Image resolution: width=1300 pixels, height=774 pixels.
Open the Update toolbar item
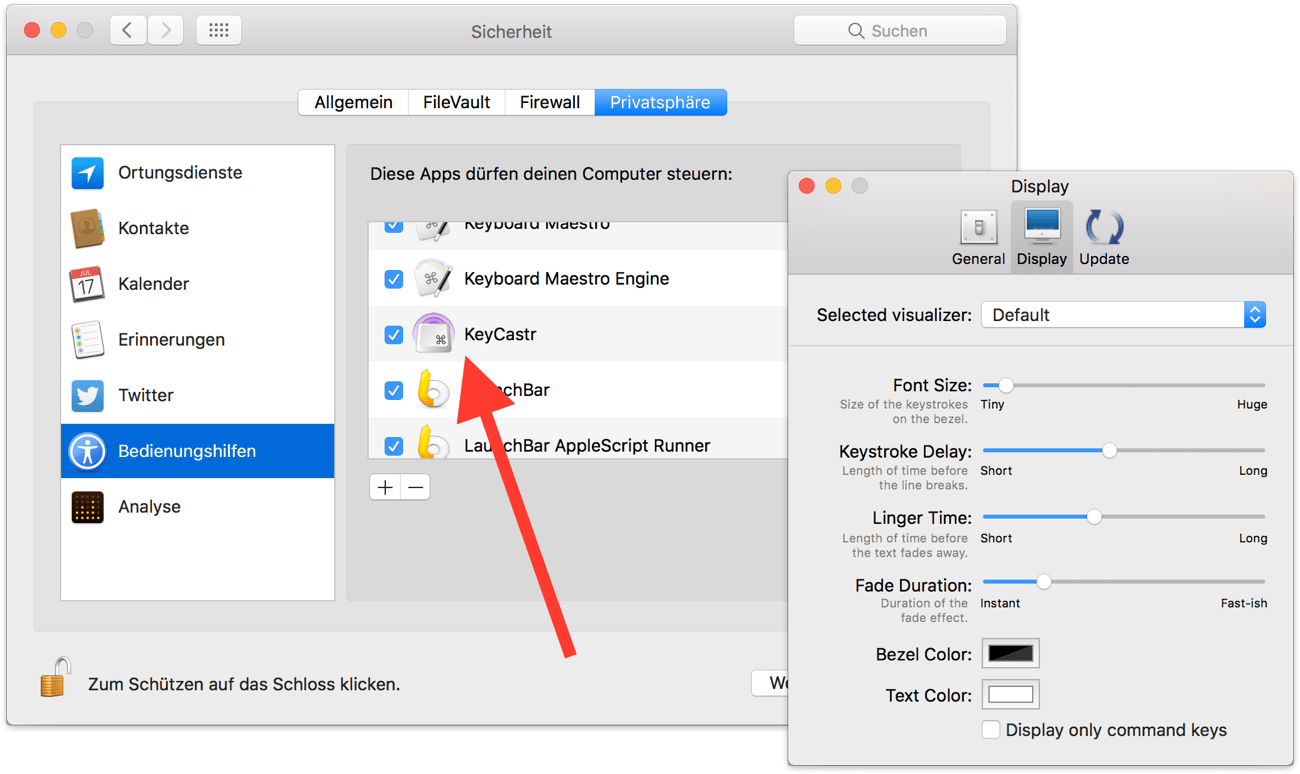[x=1104, y=238]
